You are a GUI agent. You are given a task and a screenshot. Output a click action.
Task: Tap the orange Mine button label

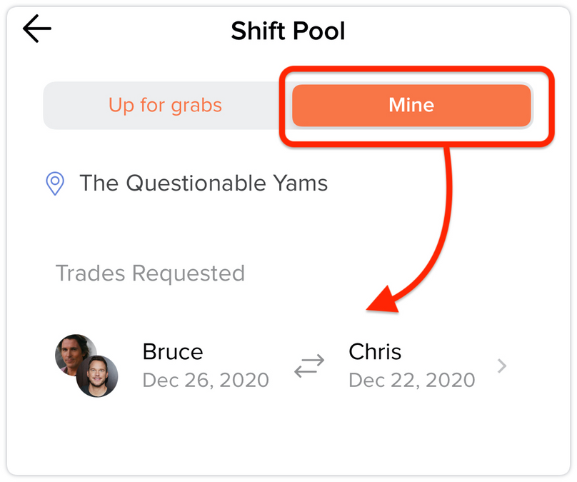(x=411, y=105)
